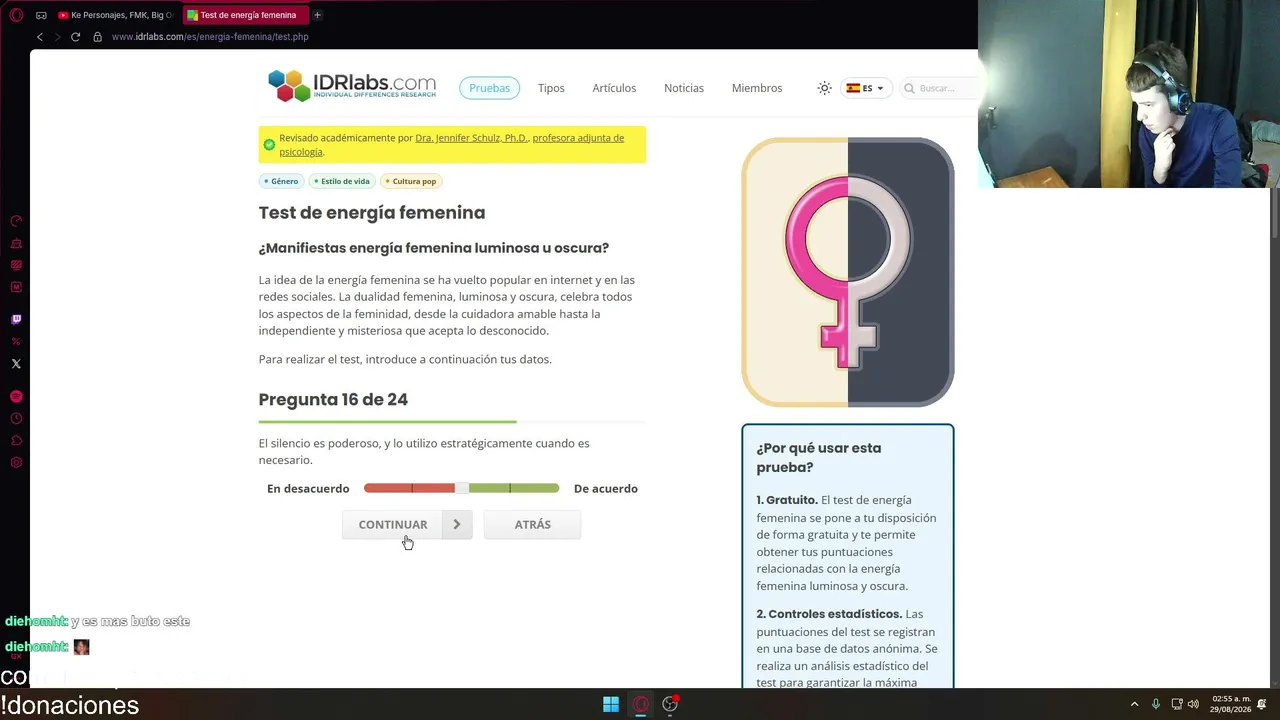Click the Cultura pop tag
This screenshot has height=720, width=1280.
coord(412,181)
